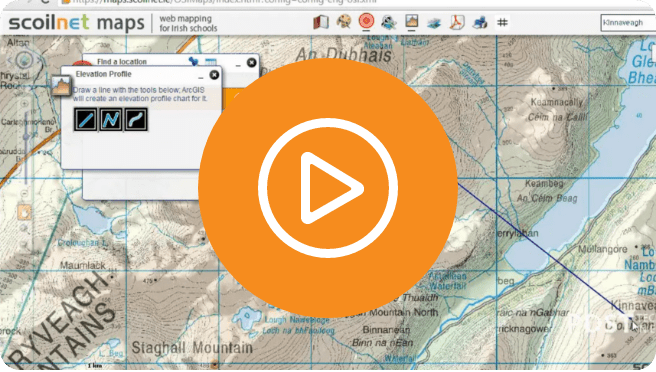The height and width of the screenshot is (372, 656).
Task: Click the scoilnet maps logo
Action: point(77,23)
